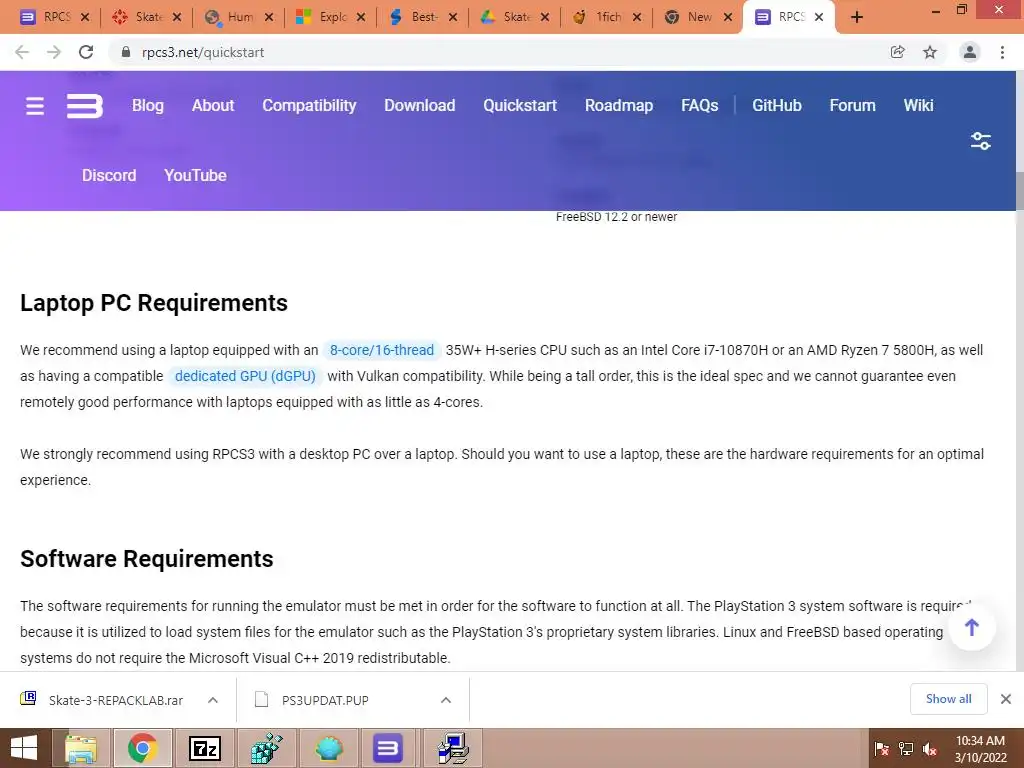Open the Discord link in header
This screenshot has width=1024, height=768.
click(109, 175)
